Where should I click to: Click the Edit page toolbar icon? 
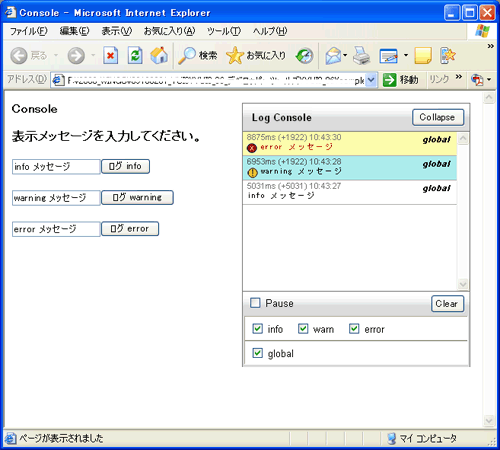pyautogui.click(x=388, y=56)
